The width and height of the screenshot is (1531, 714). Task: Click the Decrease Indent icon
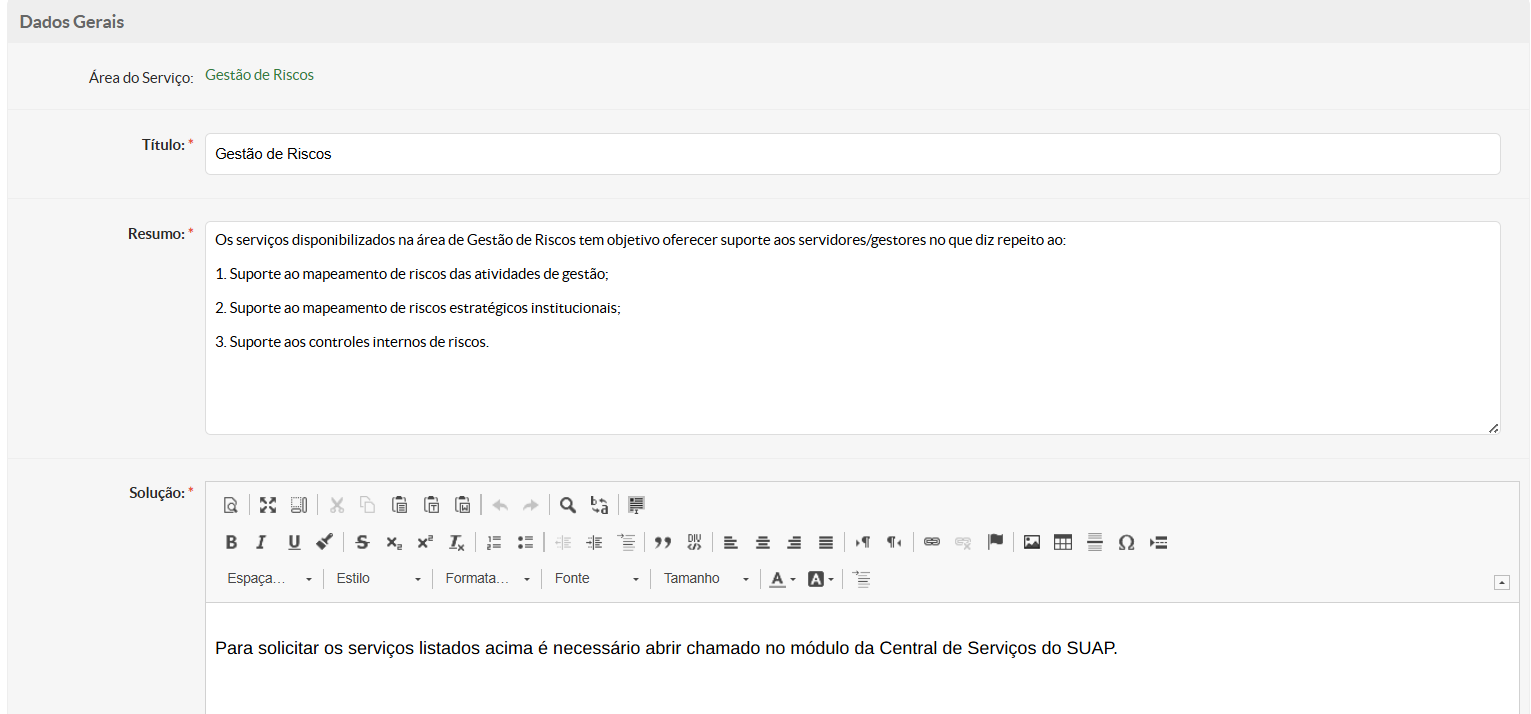[x=563, y=542]
